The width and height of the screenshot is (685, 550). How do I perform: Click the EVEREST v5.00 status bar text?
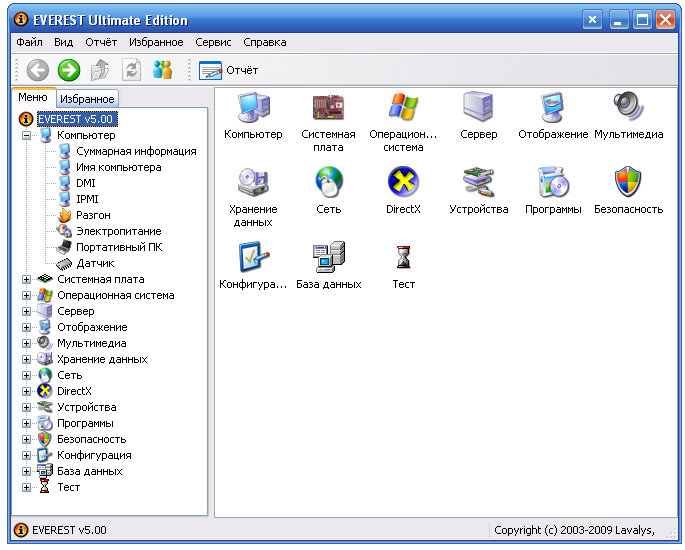click(x=69, y=530)
